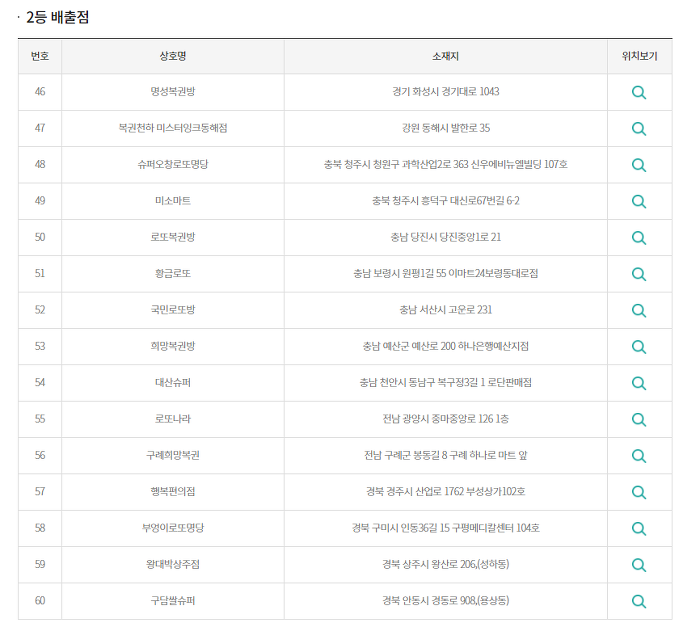Click address 충남 예산군 예산로 200 하나은행예산지점
683x627 pixels.
click(446, 346)
